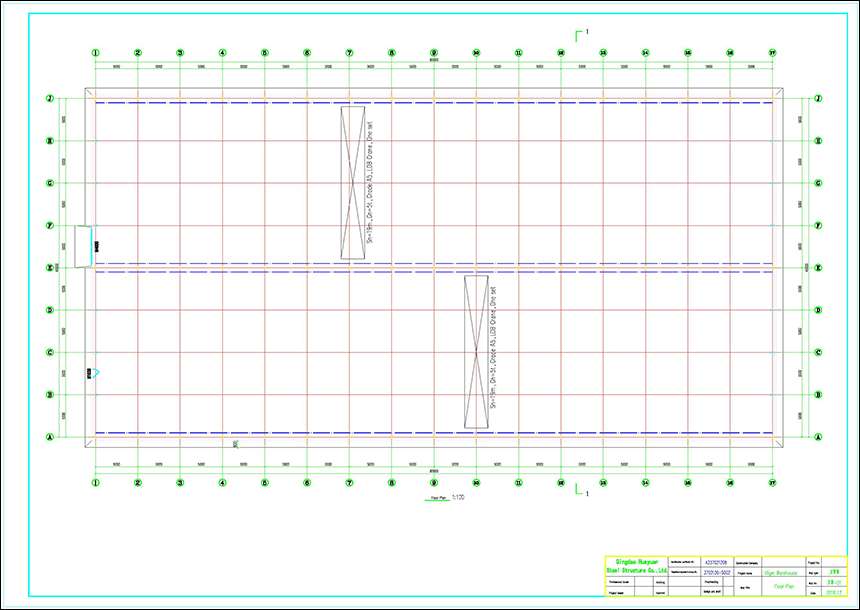Select the upper crane annotation text

point(369,183)
